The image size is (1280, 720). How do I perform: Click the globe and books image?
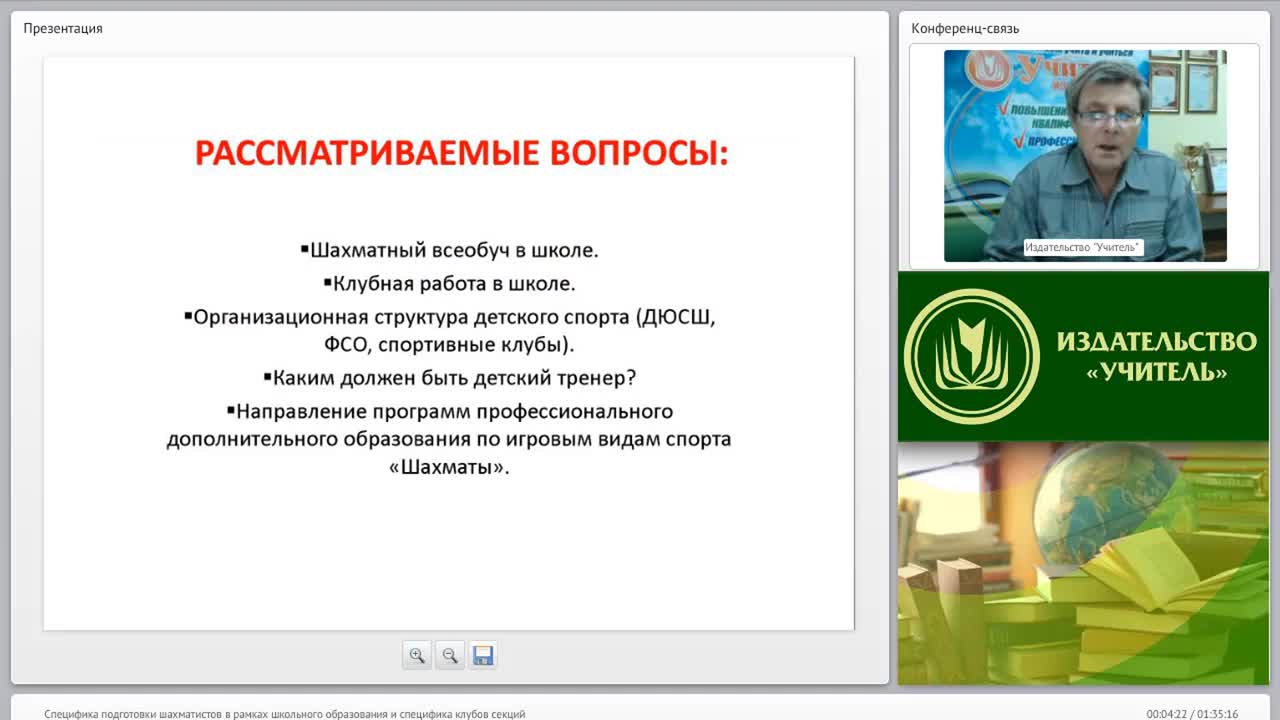[x=1083, y=563]
